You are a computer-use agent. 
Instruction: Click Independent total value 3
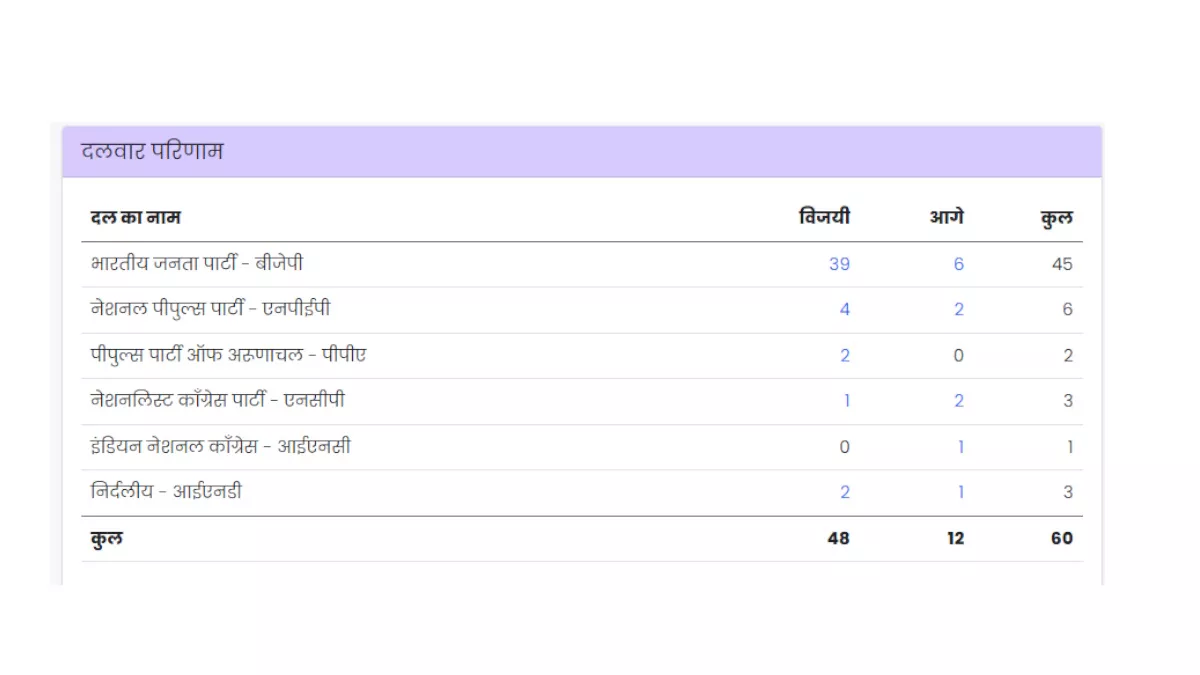coord(1068,492)
